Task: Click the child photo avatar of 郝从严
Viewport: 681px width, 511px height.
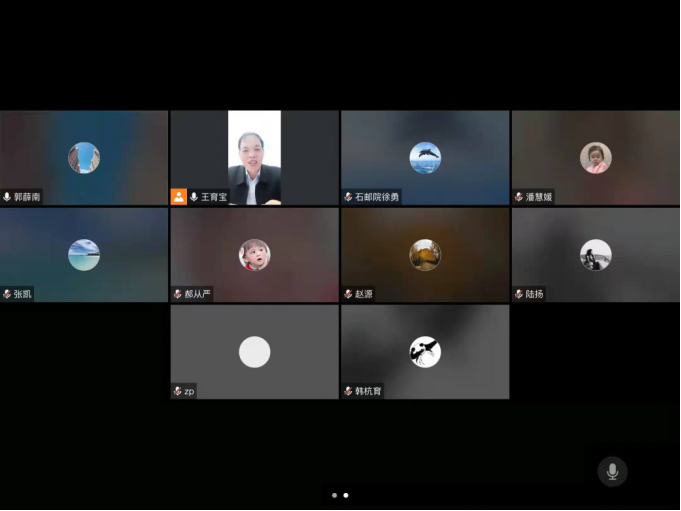Action: (254, 255)
